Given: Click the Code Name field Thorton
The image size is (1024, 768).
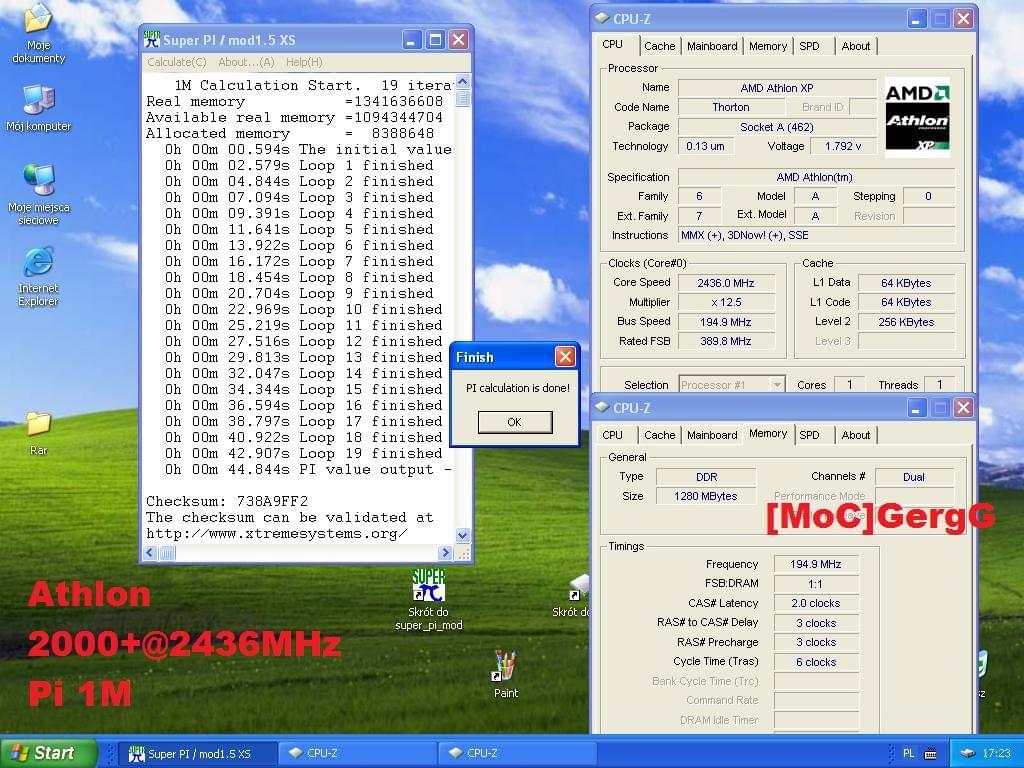Looking at the screenshot, I should coord(731,107).
